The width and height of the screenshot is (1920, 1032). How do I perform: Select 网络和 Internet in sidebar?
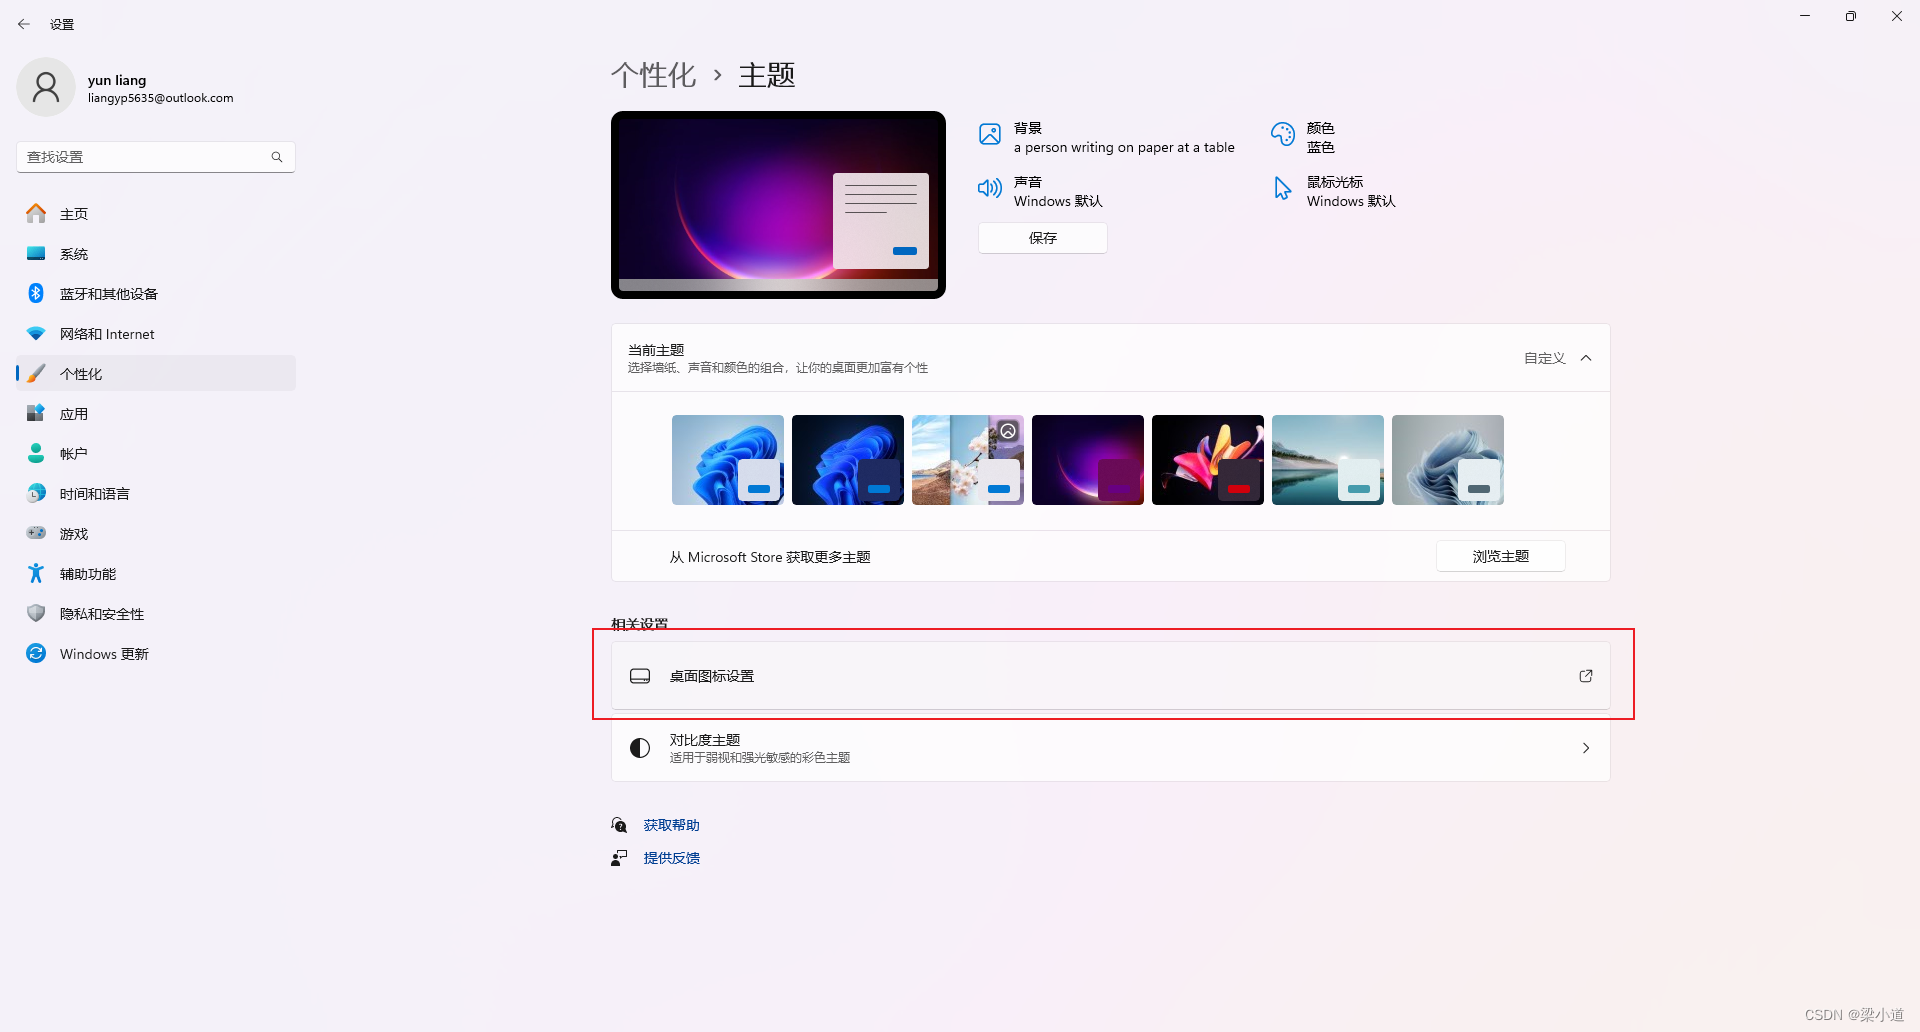coord(156,333)
